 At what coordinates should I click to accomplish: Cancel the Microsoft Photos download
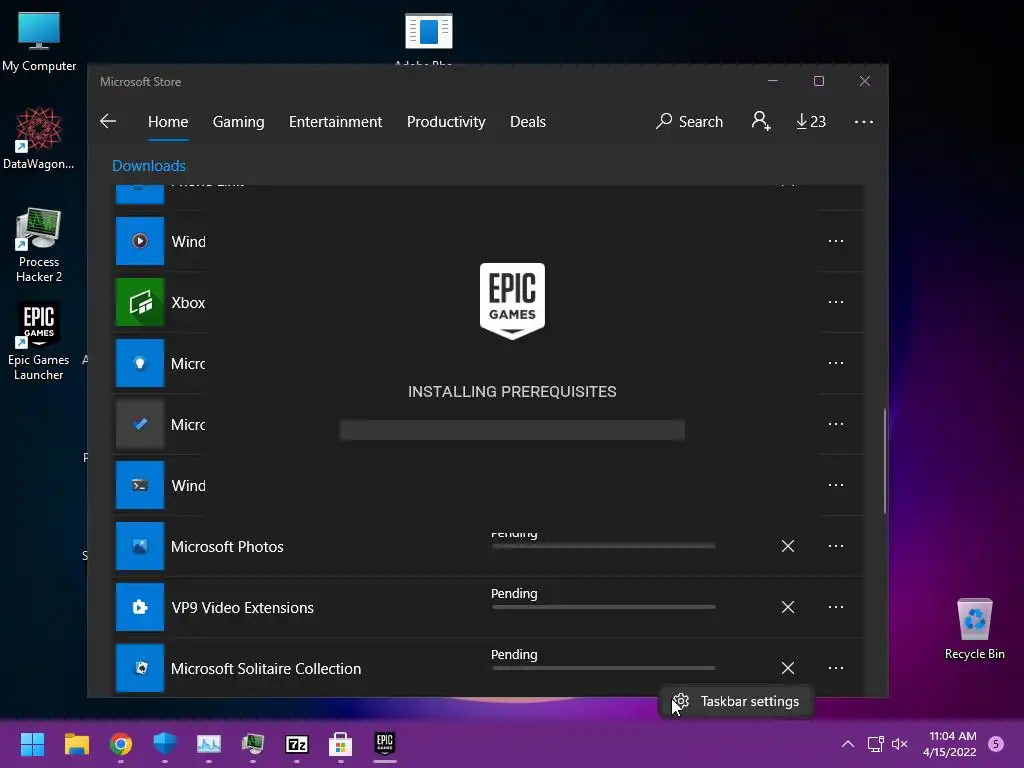click(x=788, y=546)
